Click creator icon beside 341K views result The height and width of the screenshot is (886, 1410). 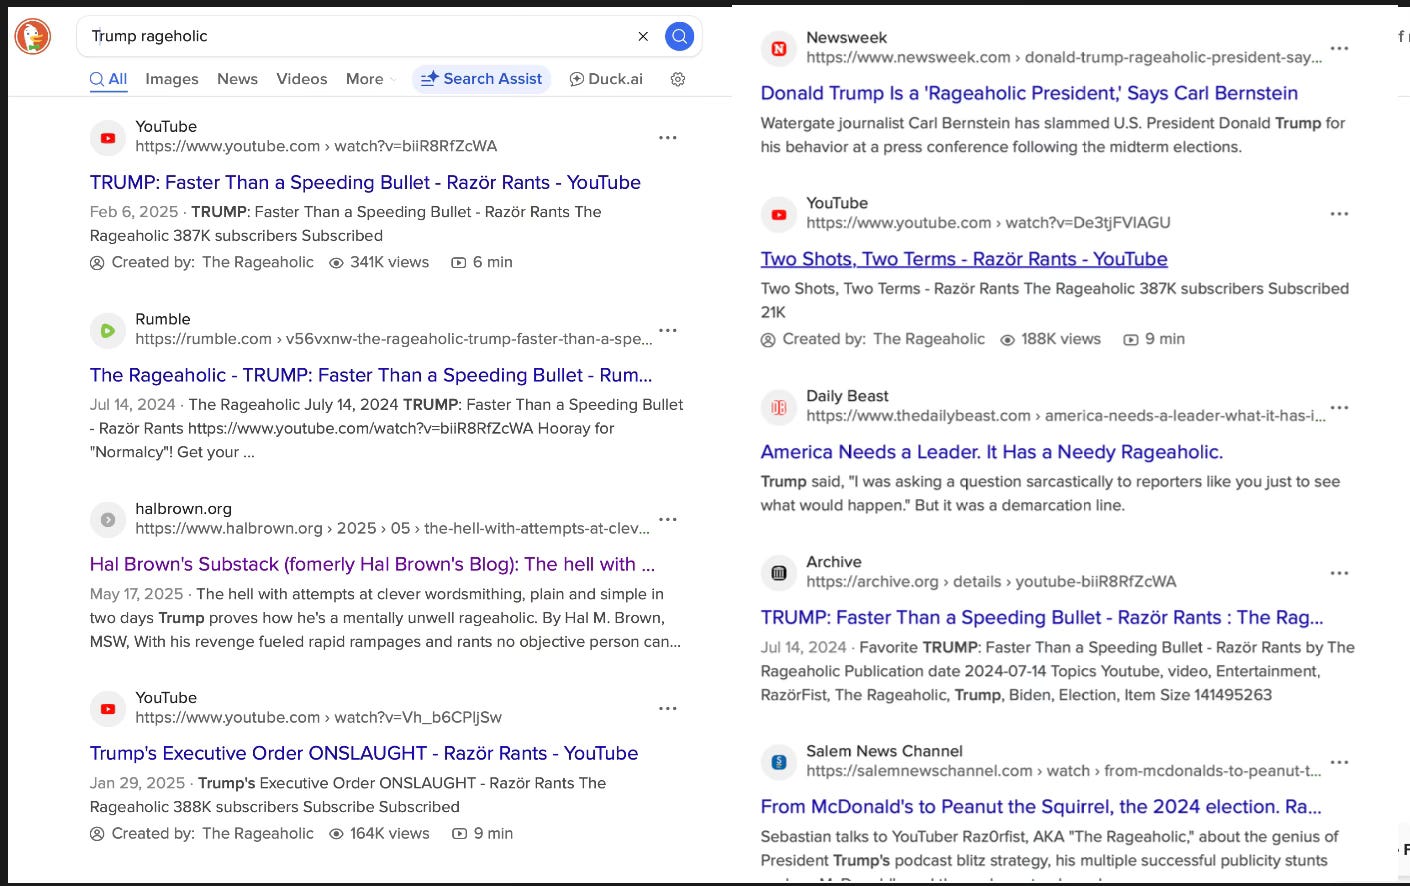click(97, 263)
